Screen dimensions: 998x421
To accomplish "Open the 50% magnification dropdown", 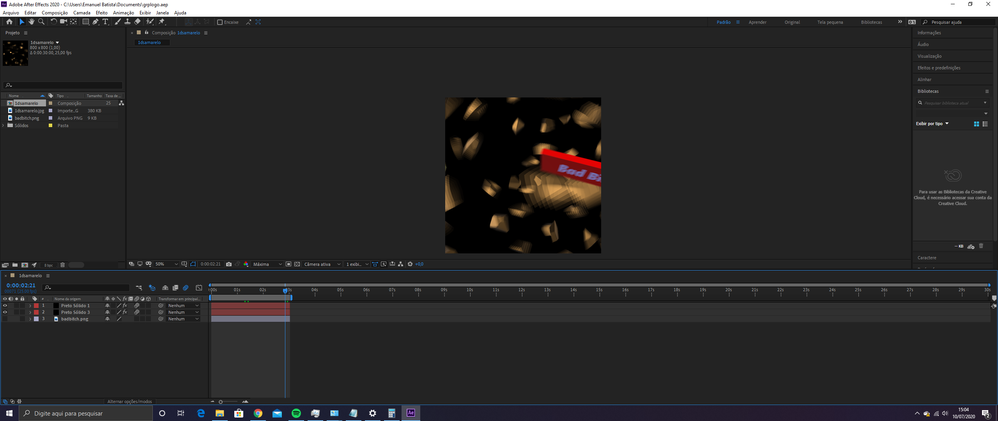I will [167, 264].
